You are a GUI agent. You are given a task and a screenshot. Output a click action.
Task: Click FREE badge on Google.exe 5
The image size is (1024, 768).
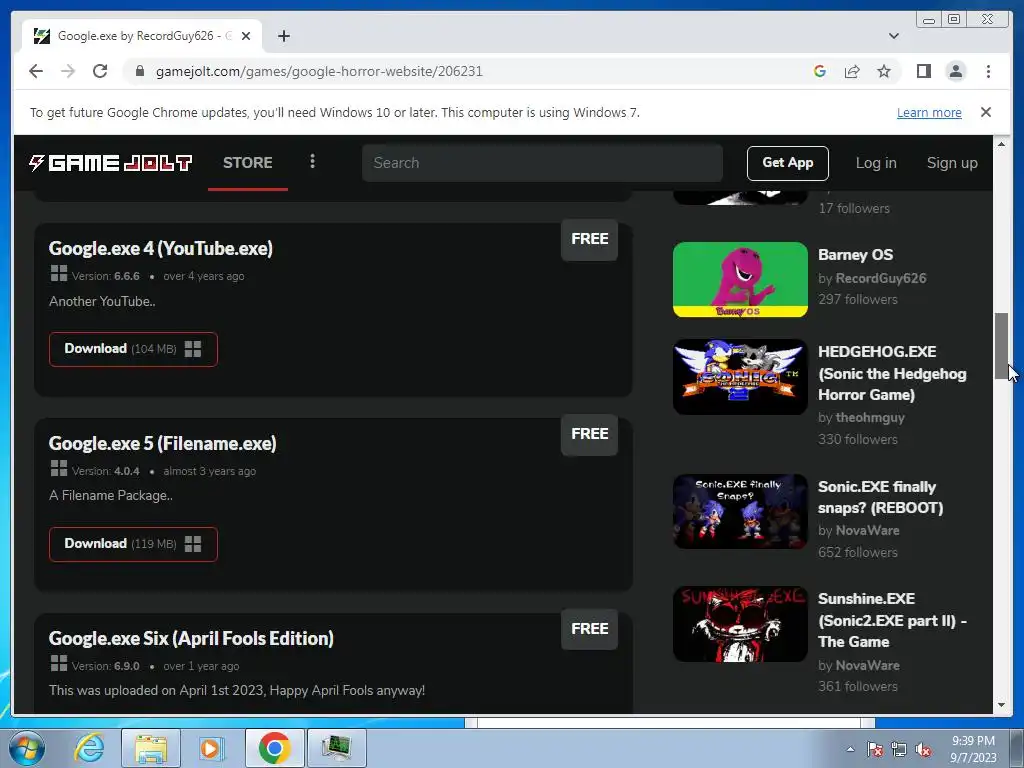tap(589, 434)
